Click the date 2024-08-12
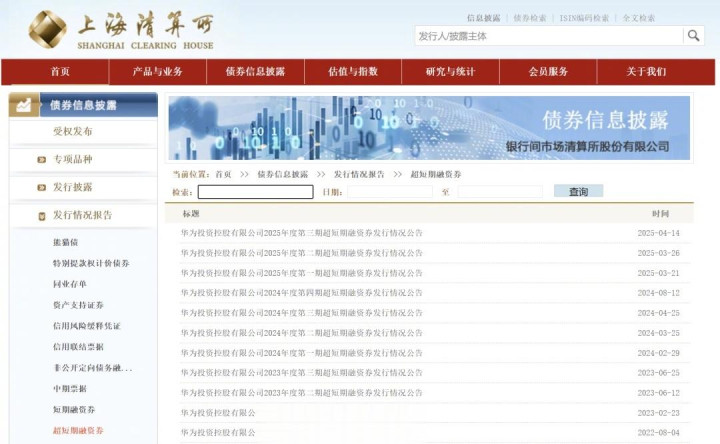 pos(658,292)
